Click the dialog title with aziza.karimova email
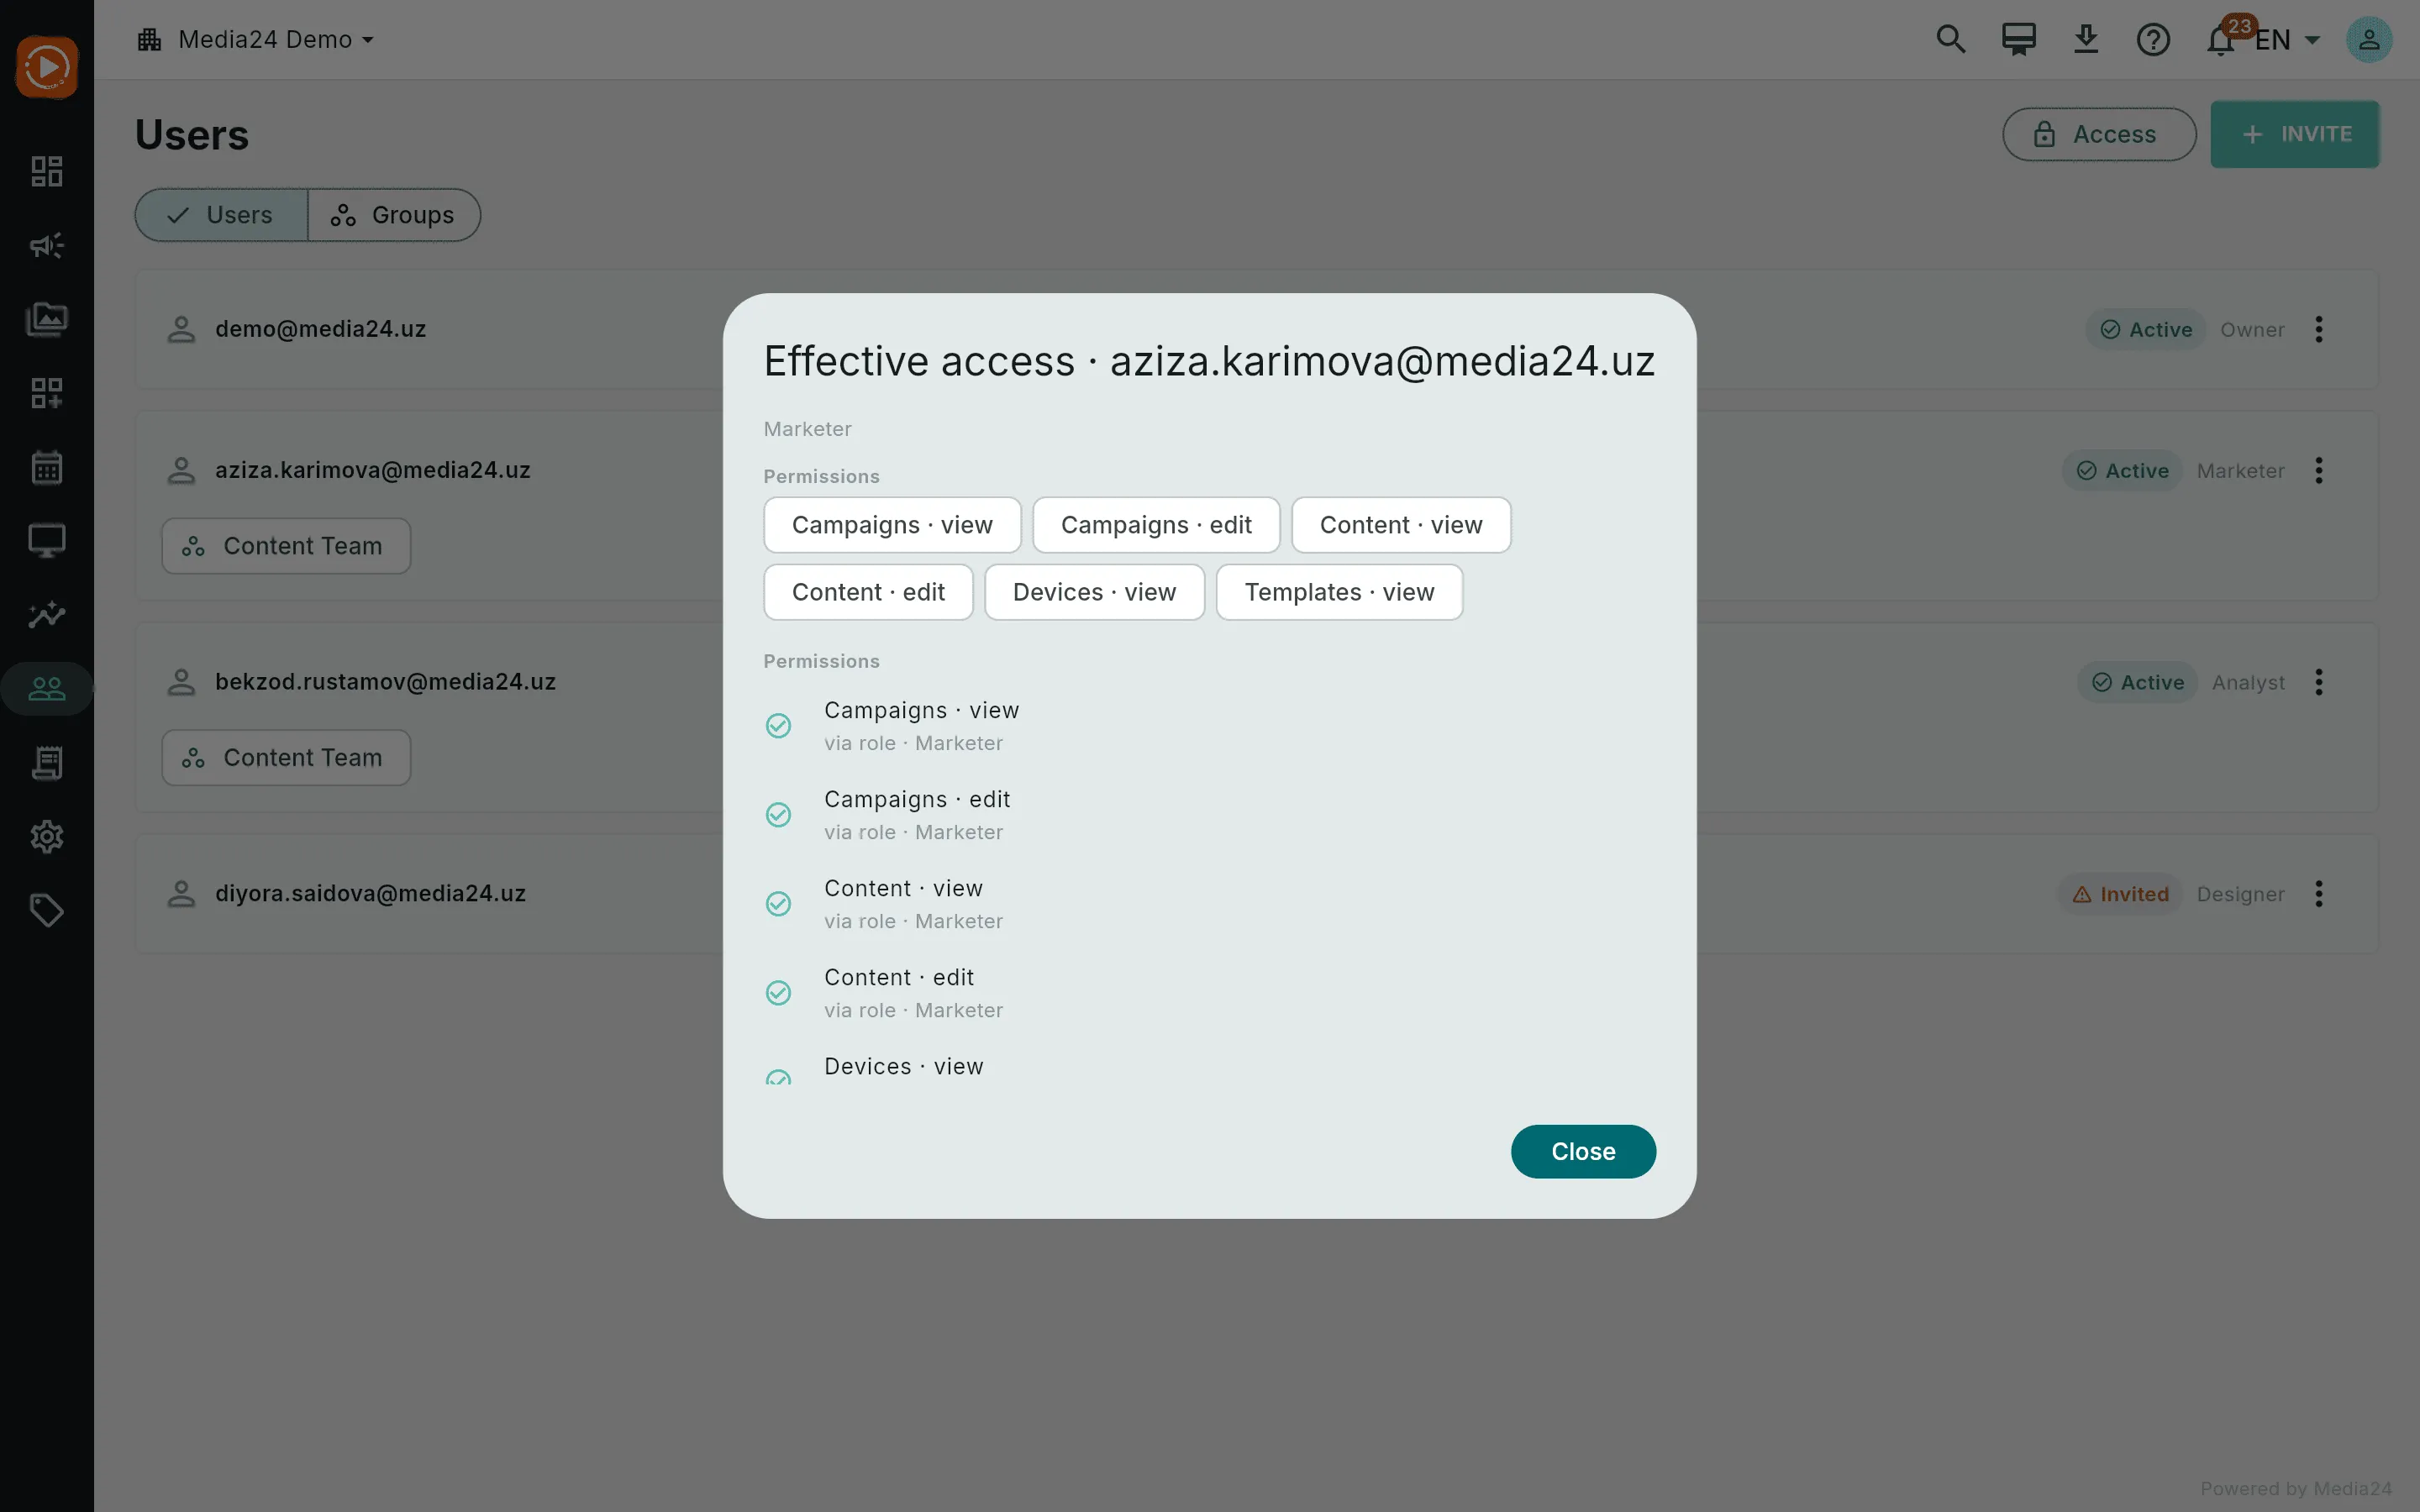Viewport: 2420px width, 1512px height. click(1209, 361)
